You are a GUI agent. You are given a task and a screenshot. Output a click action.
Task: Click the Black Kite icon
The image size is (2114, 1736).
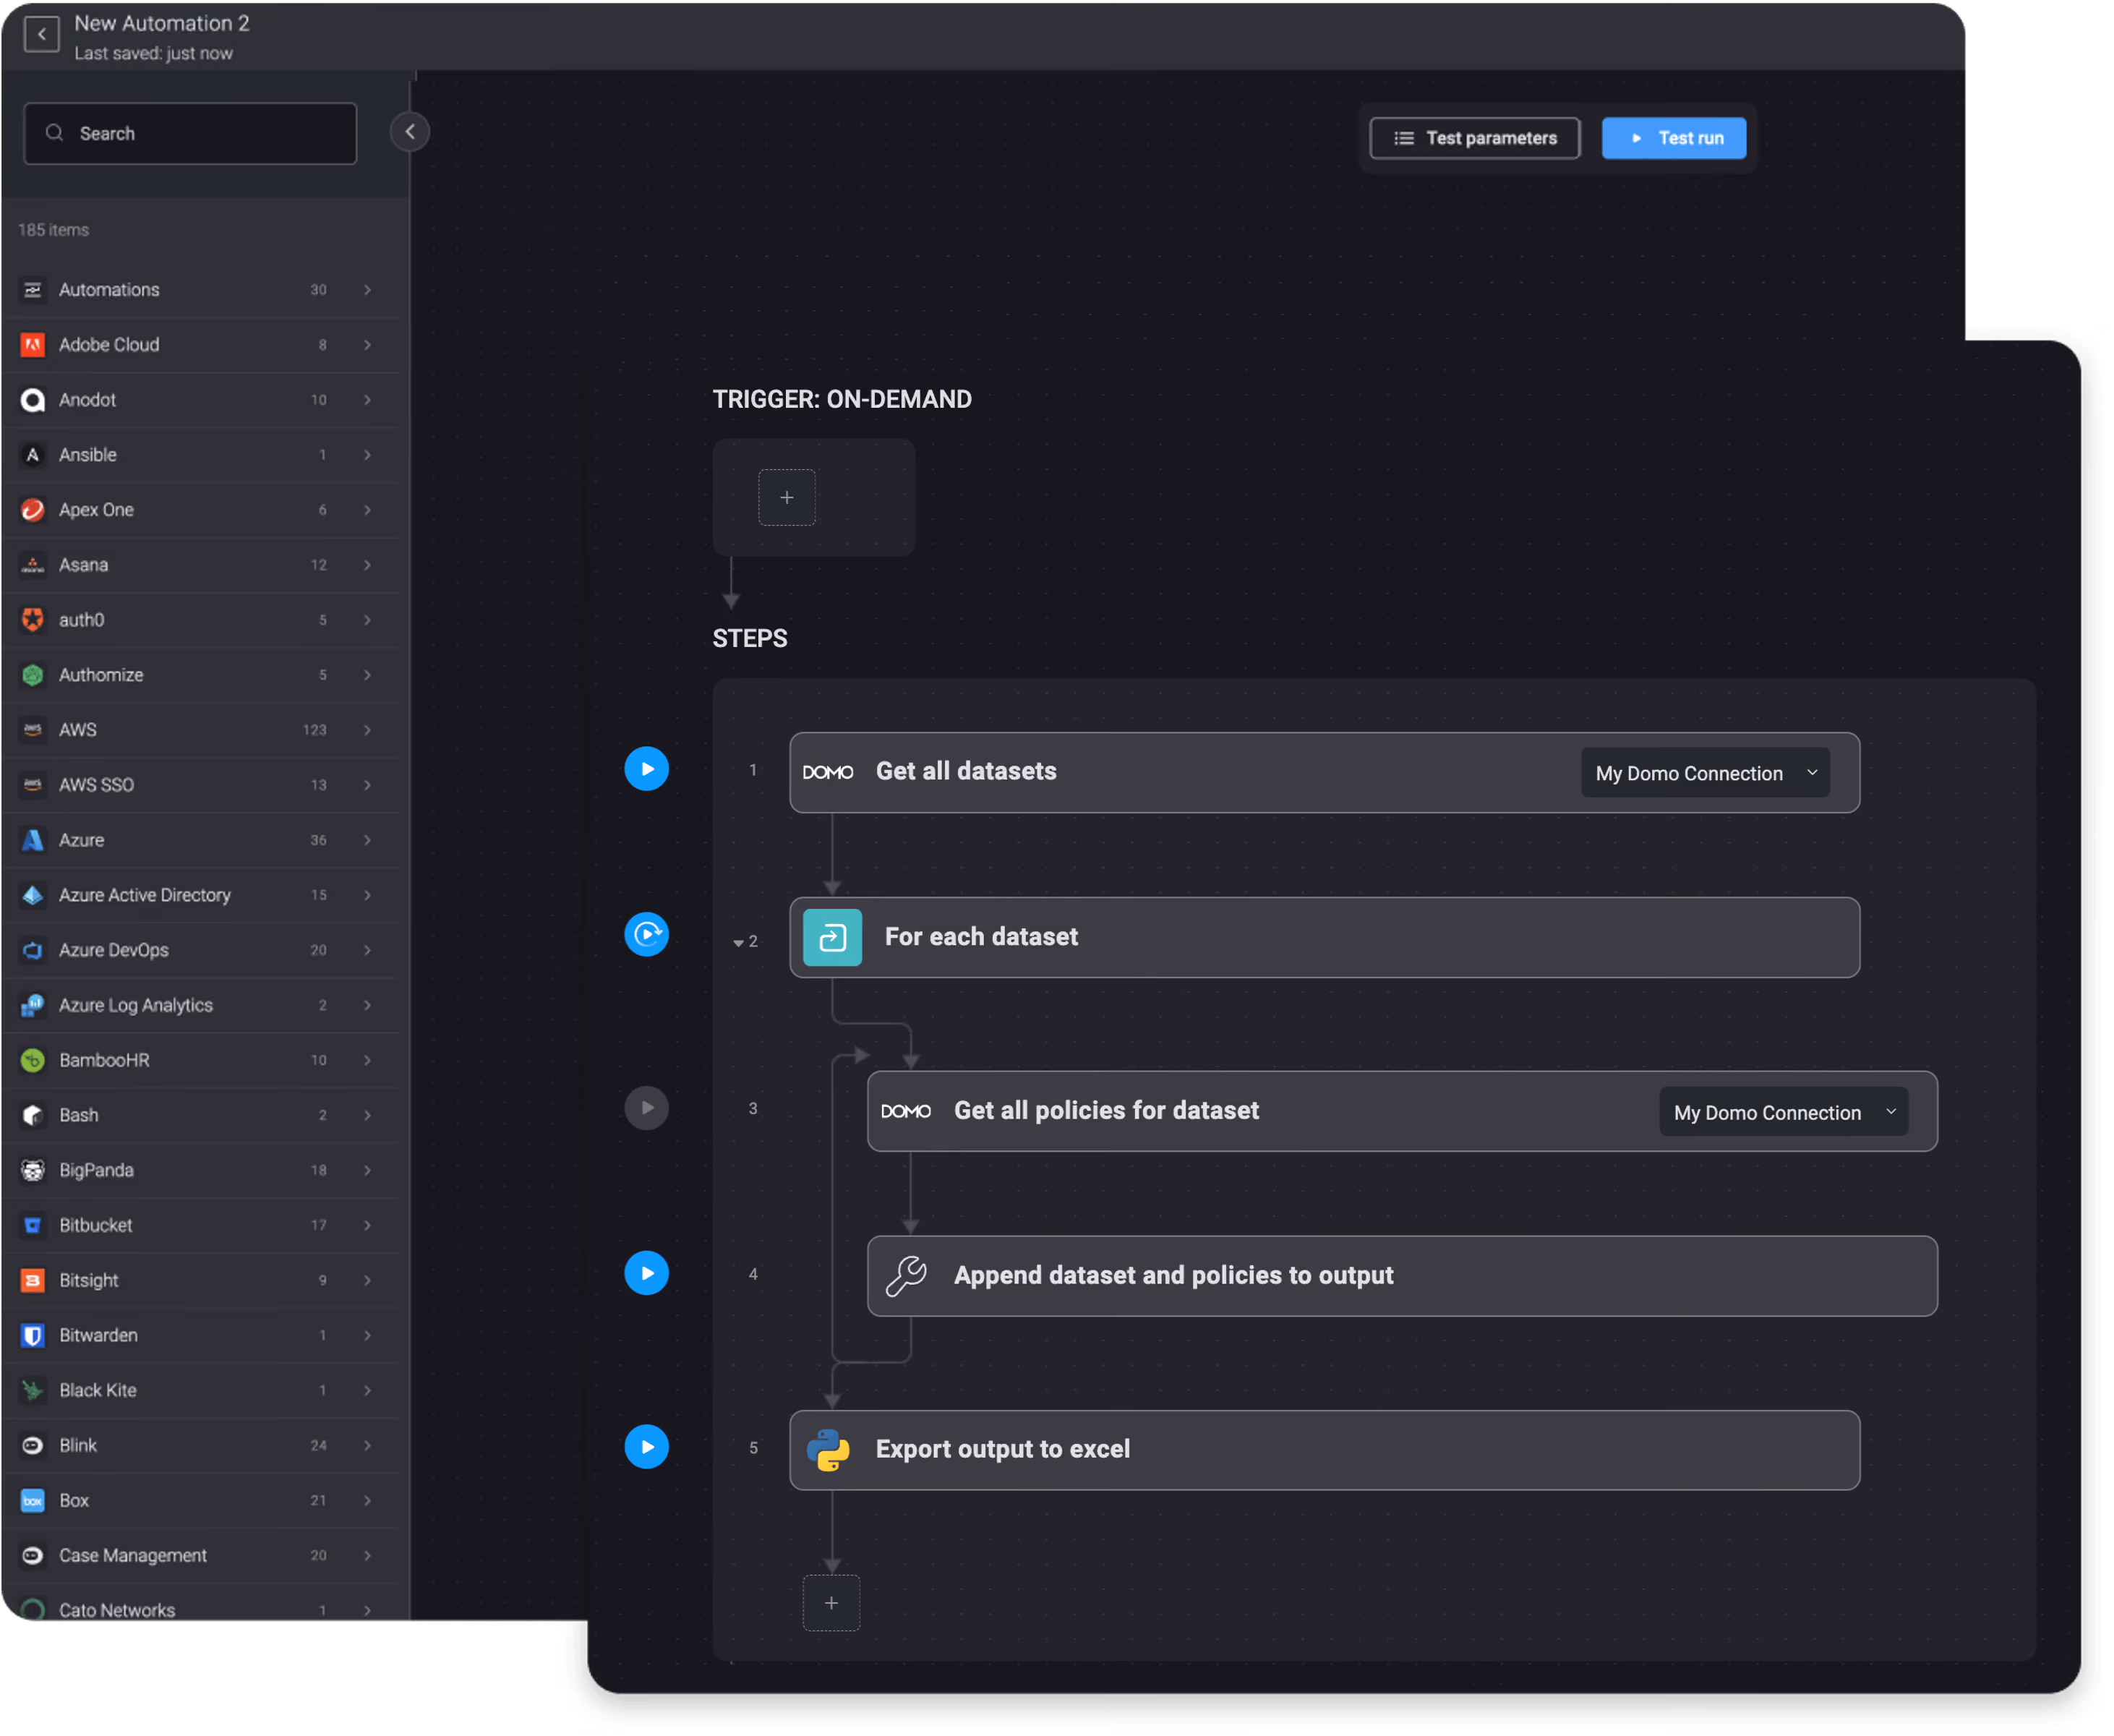click(33, 1390)
